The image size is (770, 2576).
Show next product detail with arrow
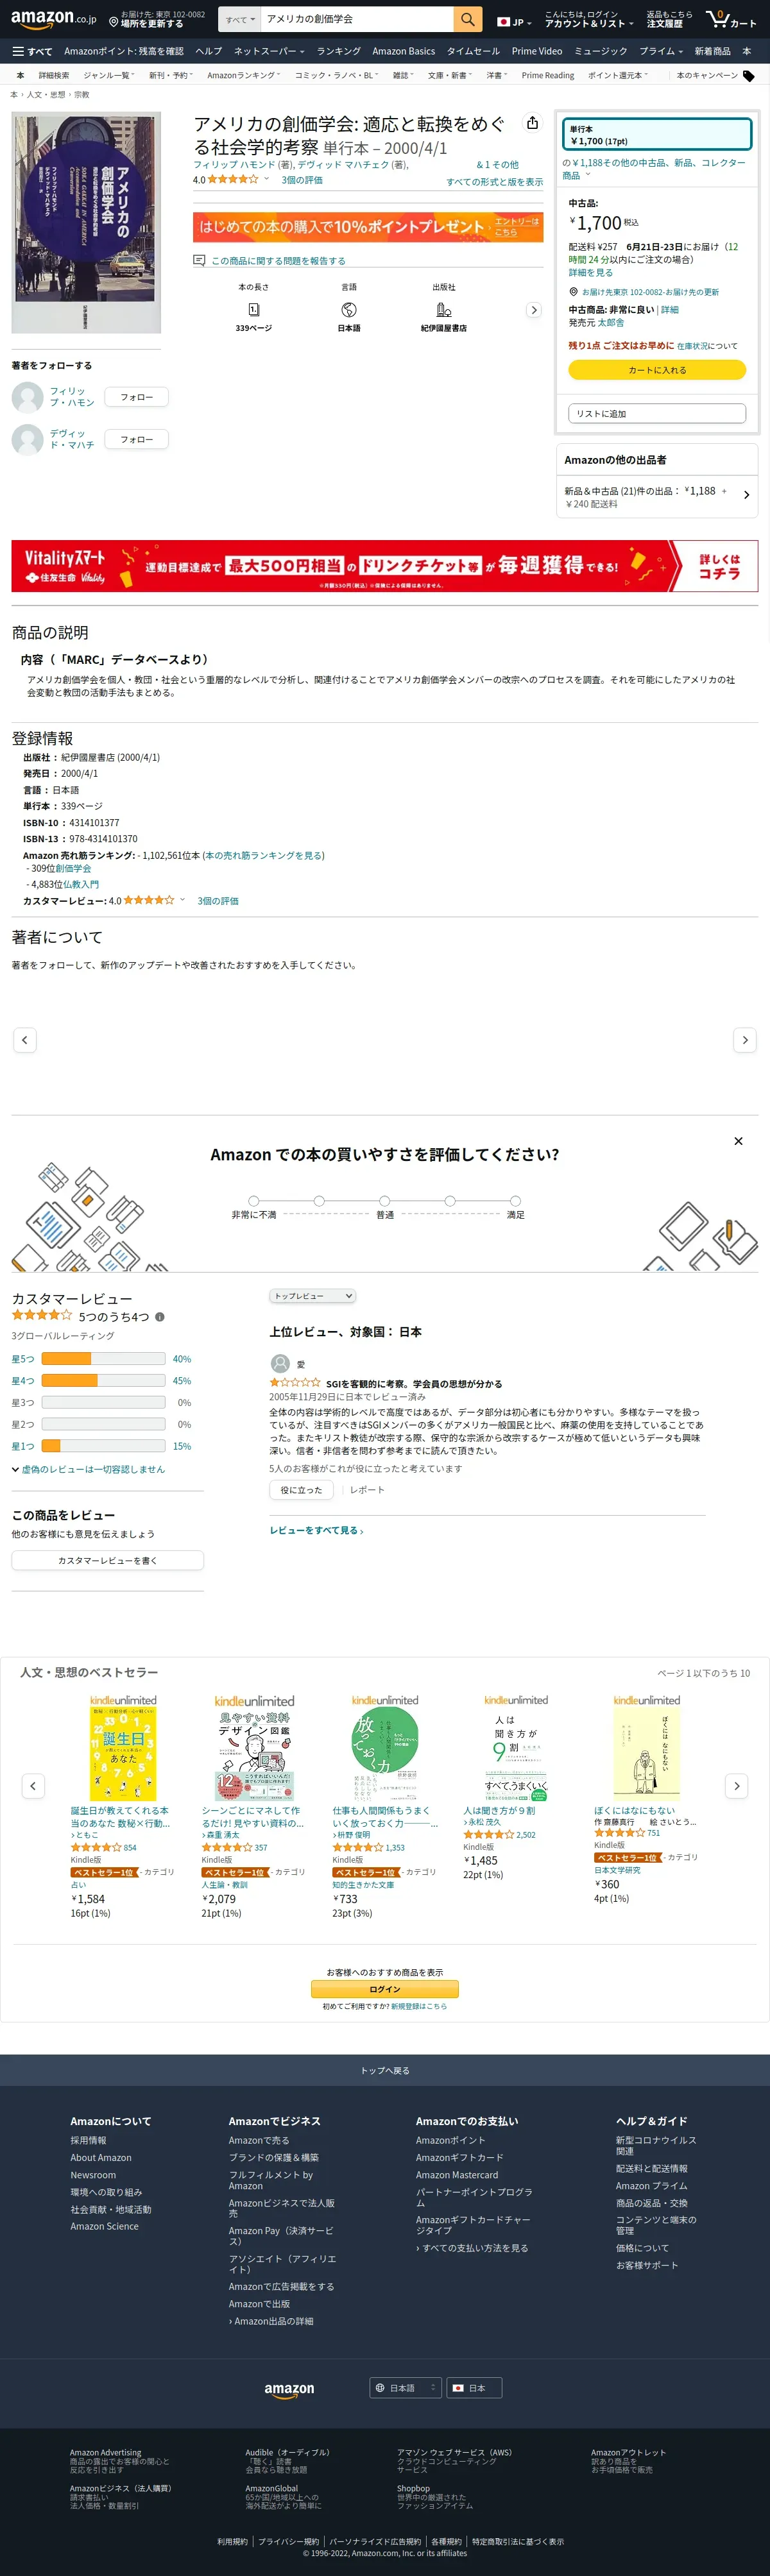coord(534,310)
